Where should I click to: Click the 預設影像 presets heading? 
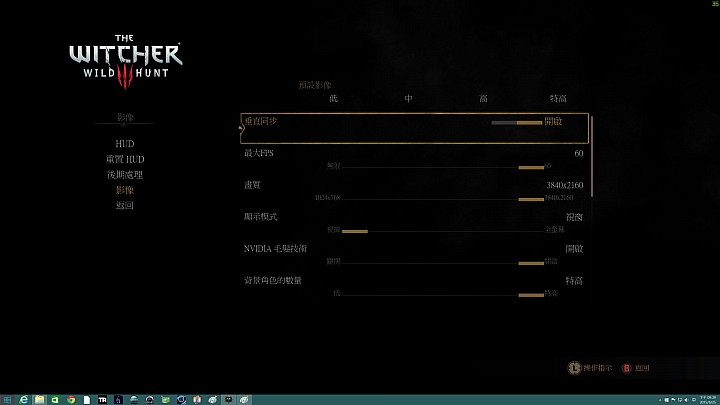[315, 85]
